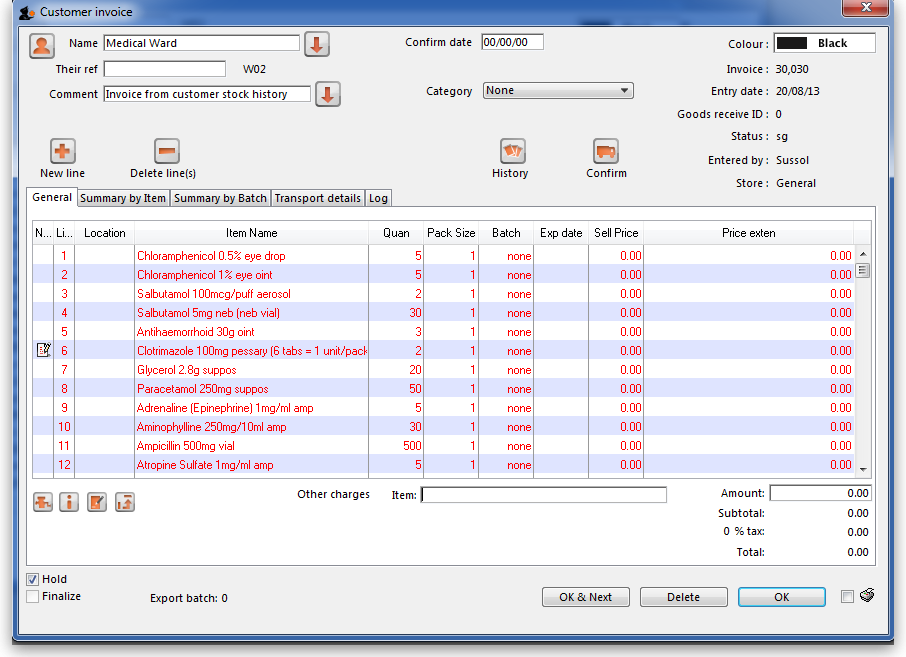Click the customer person icon beside Name
The image size is (906, 657).
(x=42, y=45)
